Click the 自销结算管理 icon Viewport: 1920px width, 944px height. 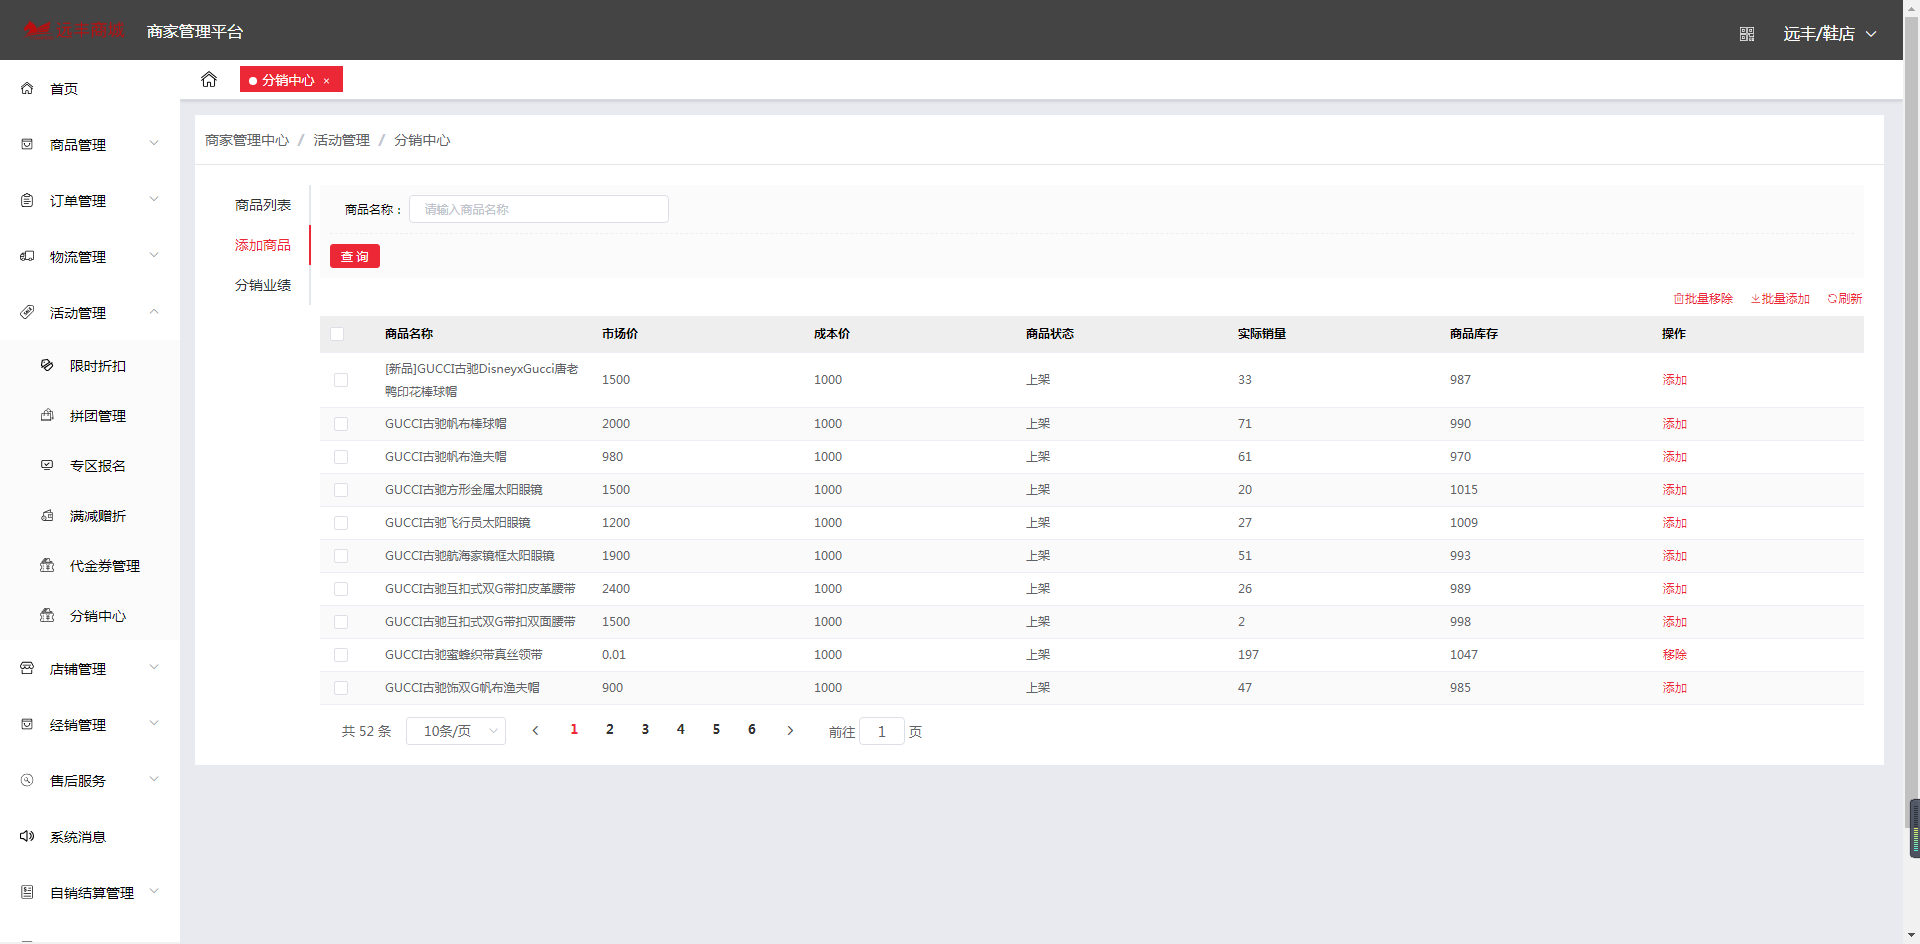pos(27,892)
